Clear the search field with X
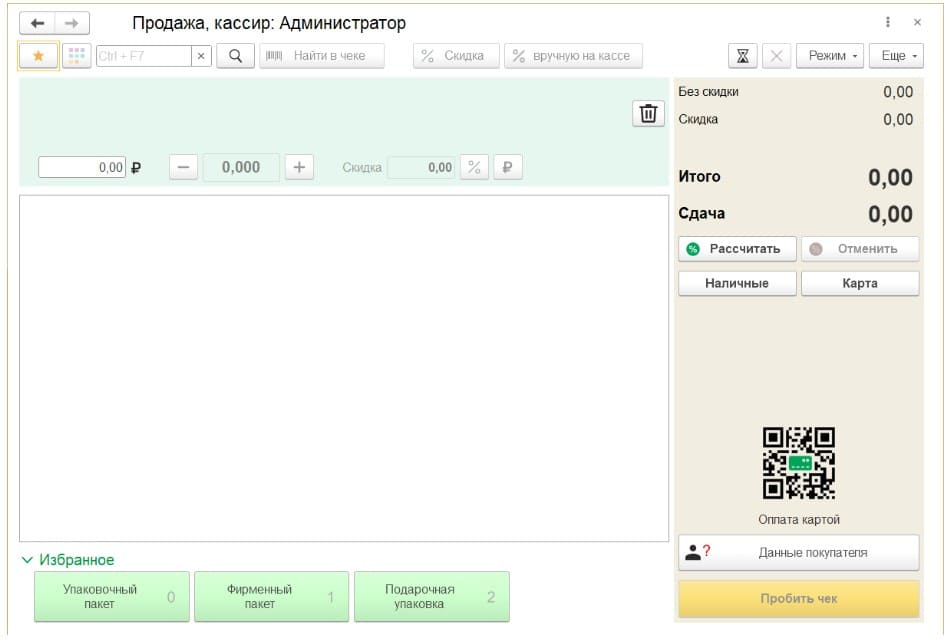The width and height of the screenshot is (952, 644). (201, 56)
